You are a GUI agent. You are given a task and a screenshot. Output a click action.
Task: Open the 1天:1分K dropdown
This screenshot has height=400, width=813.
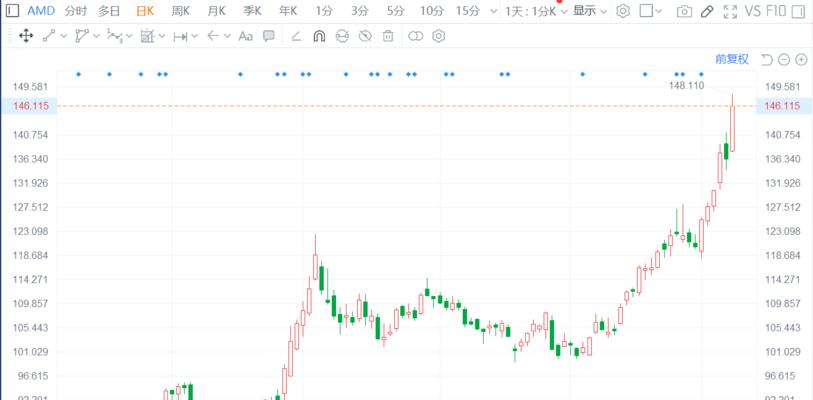pos(537,11)
